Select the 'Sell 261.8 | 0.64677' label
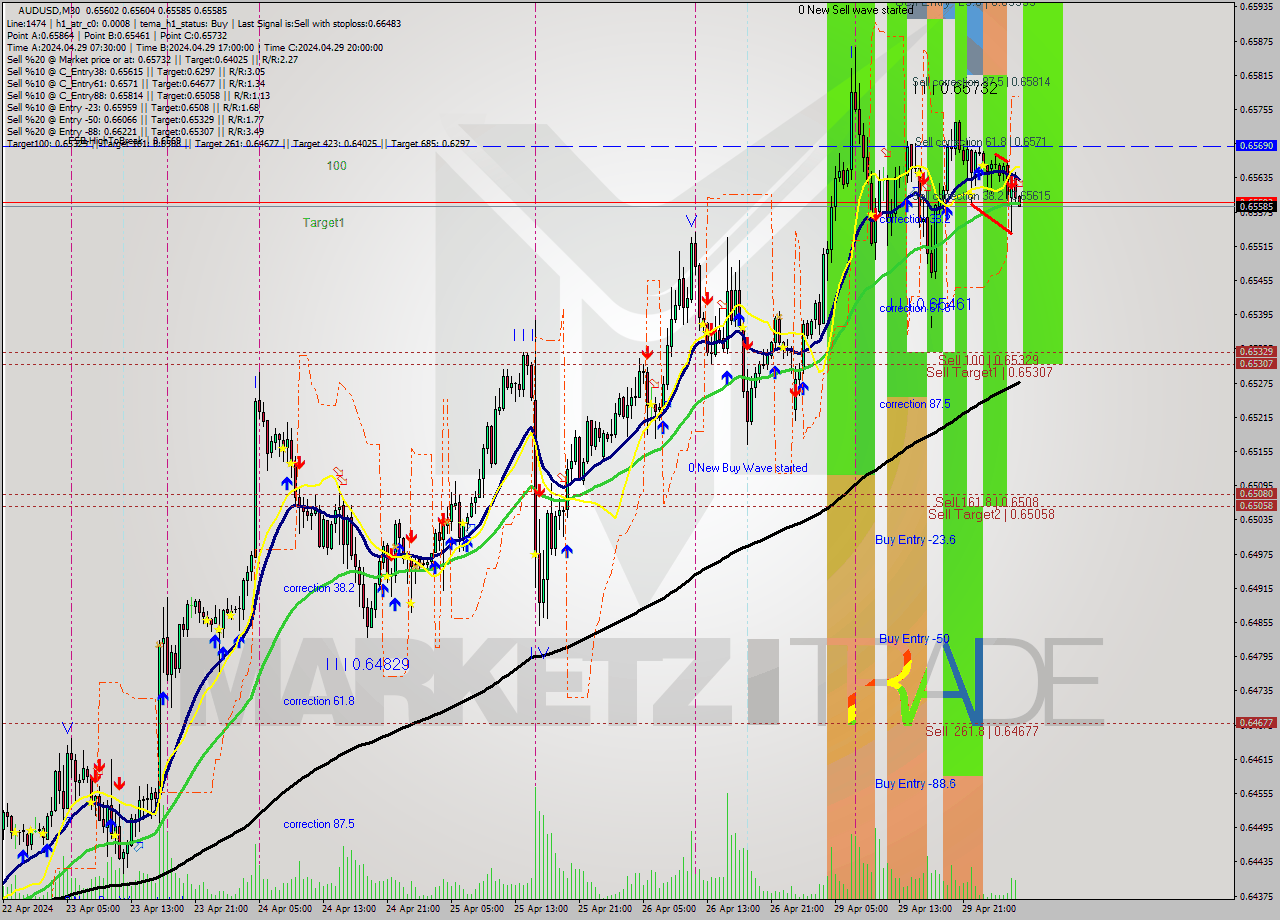The width and height of the screenshot is (1280, 920). click(982, 731)
